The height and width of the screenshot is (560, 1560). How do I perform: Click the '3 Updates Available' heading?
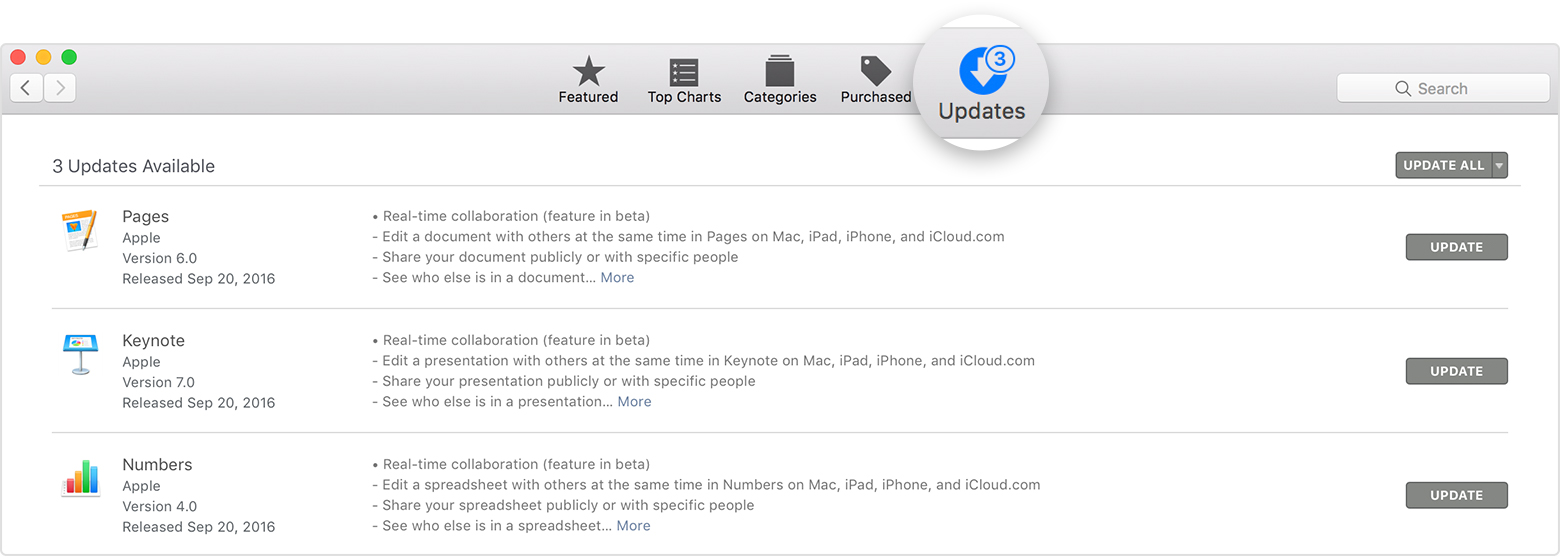134,166
